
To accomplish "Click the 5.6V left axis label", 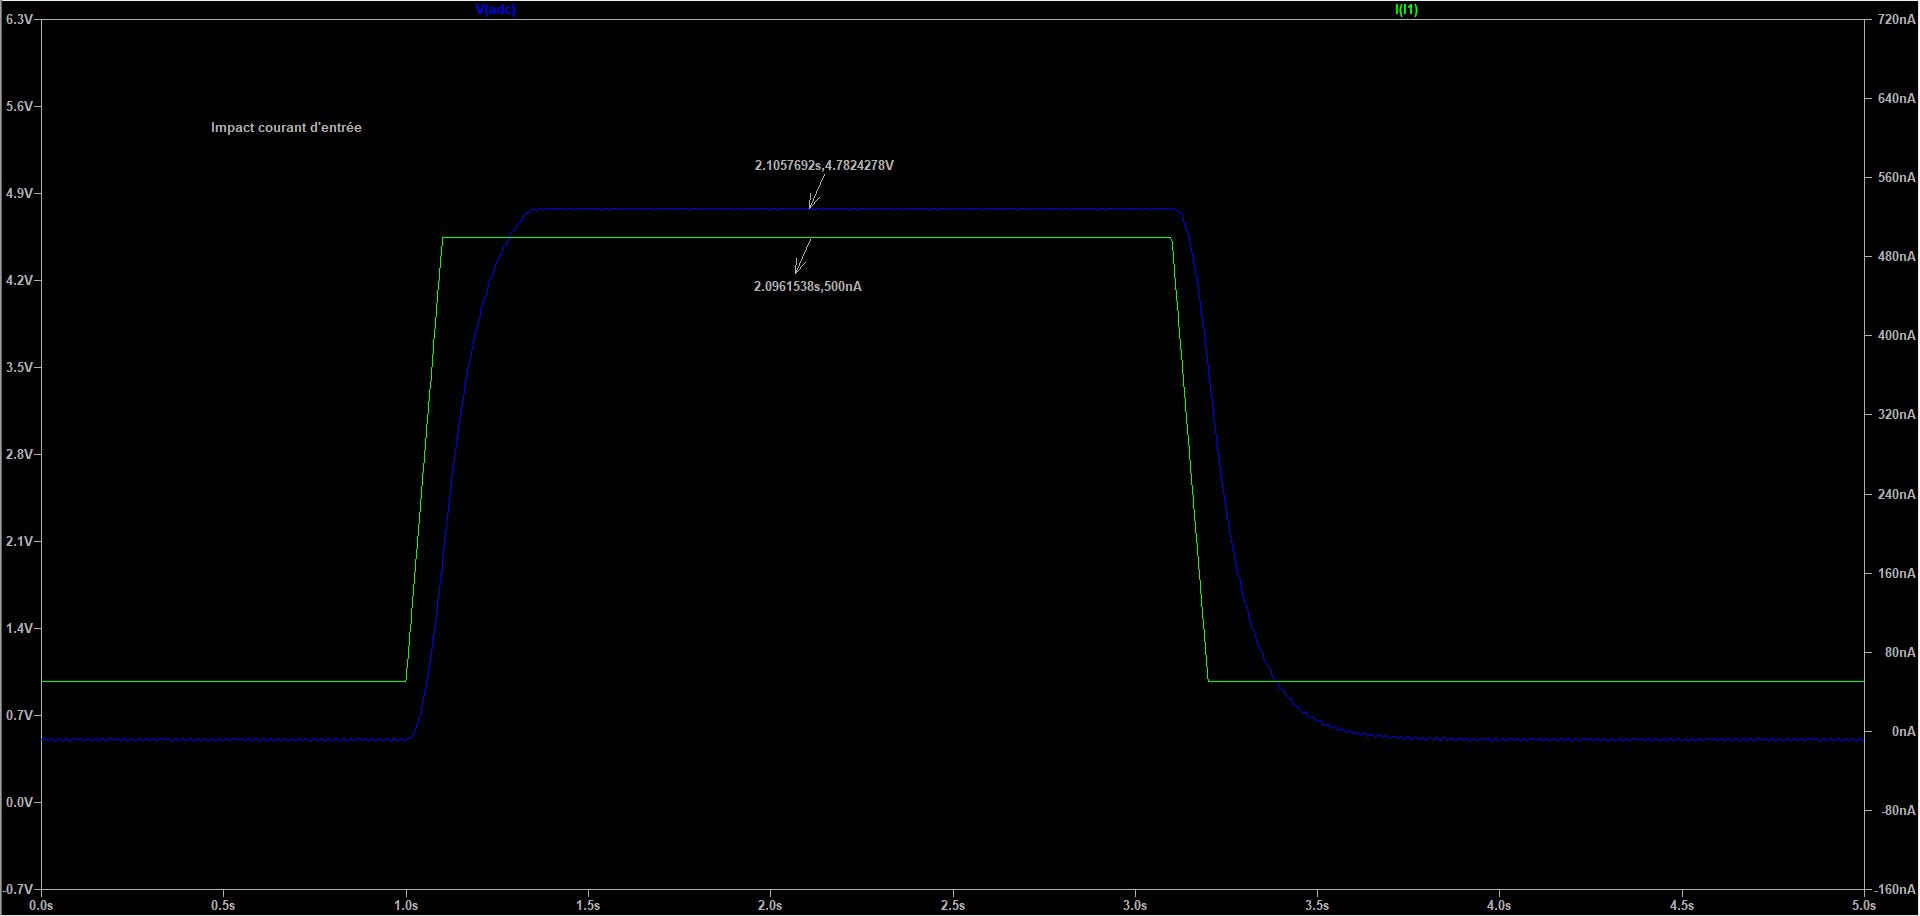I will [x=19, y=106].
